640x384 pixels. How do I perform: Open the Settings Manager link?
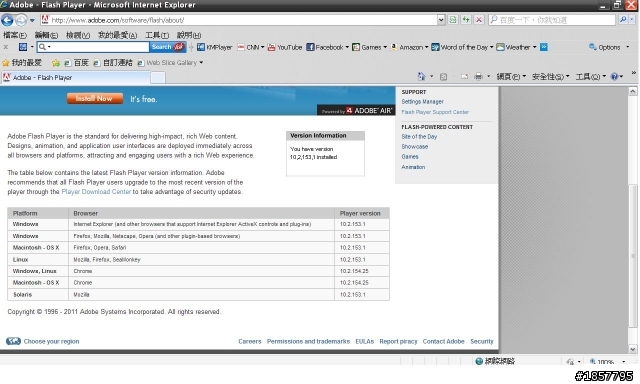tap(422, 102)
